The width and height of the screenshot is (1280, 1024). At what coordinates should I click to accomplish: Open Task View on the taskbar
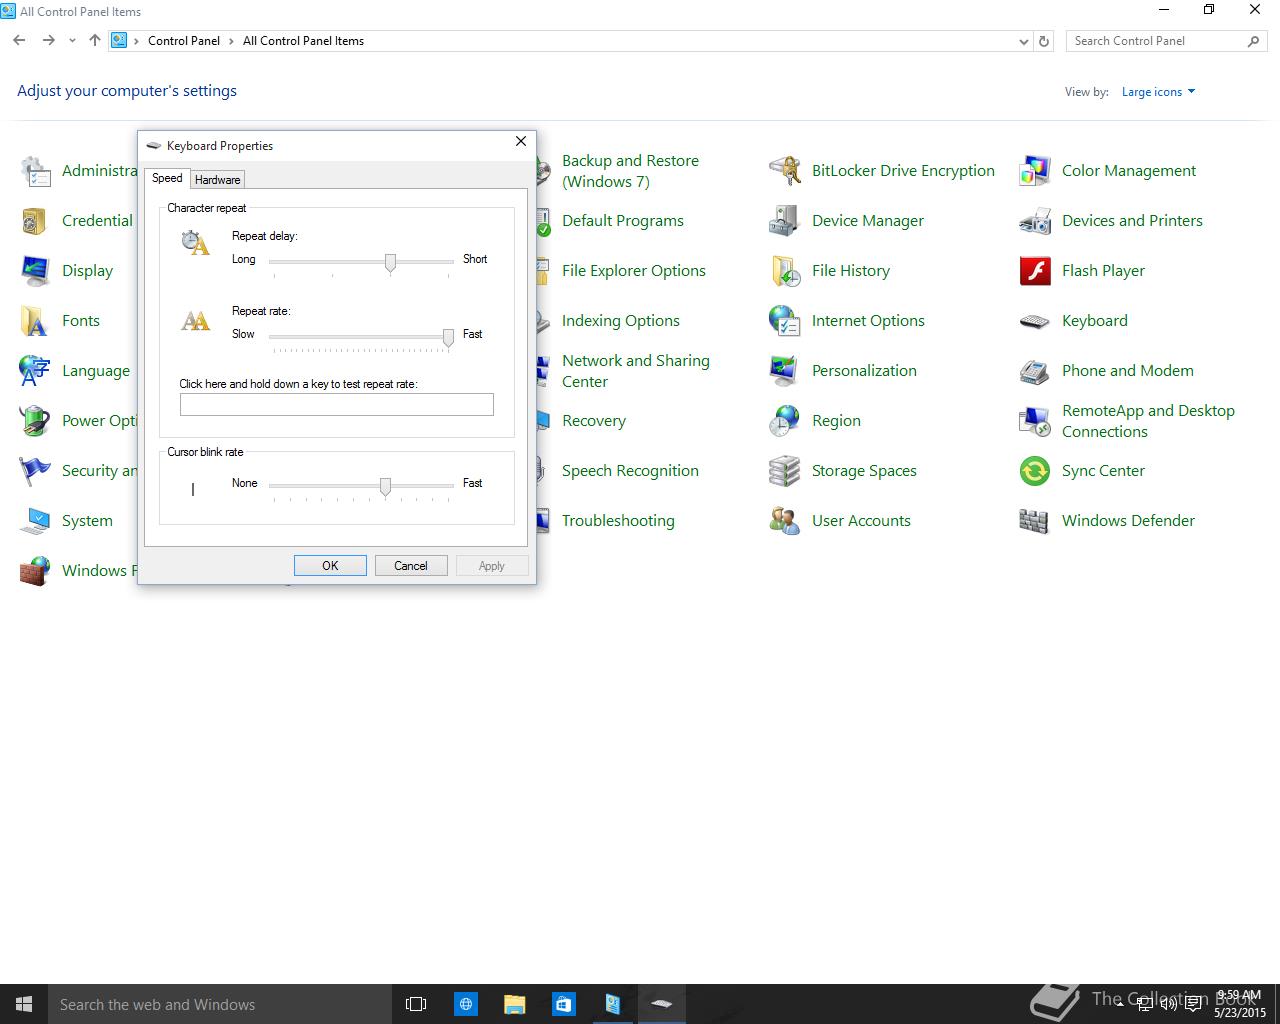(416, 1004)
